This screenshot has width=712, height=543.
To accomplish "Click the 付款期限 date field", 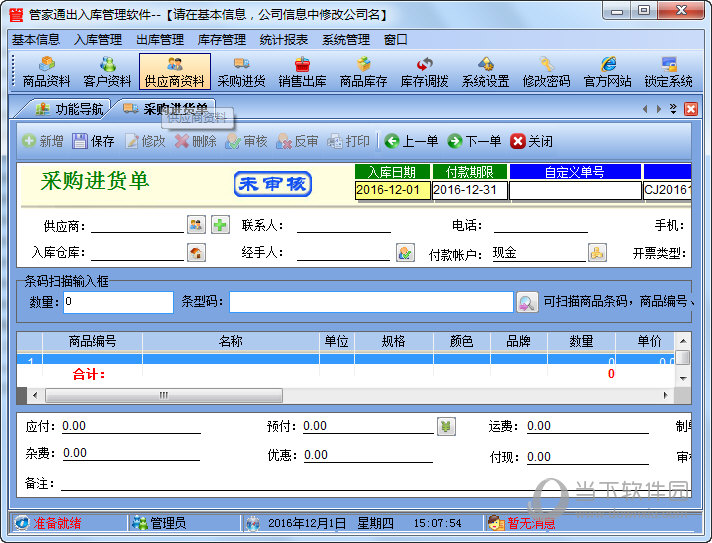I will coord(470,190).
